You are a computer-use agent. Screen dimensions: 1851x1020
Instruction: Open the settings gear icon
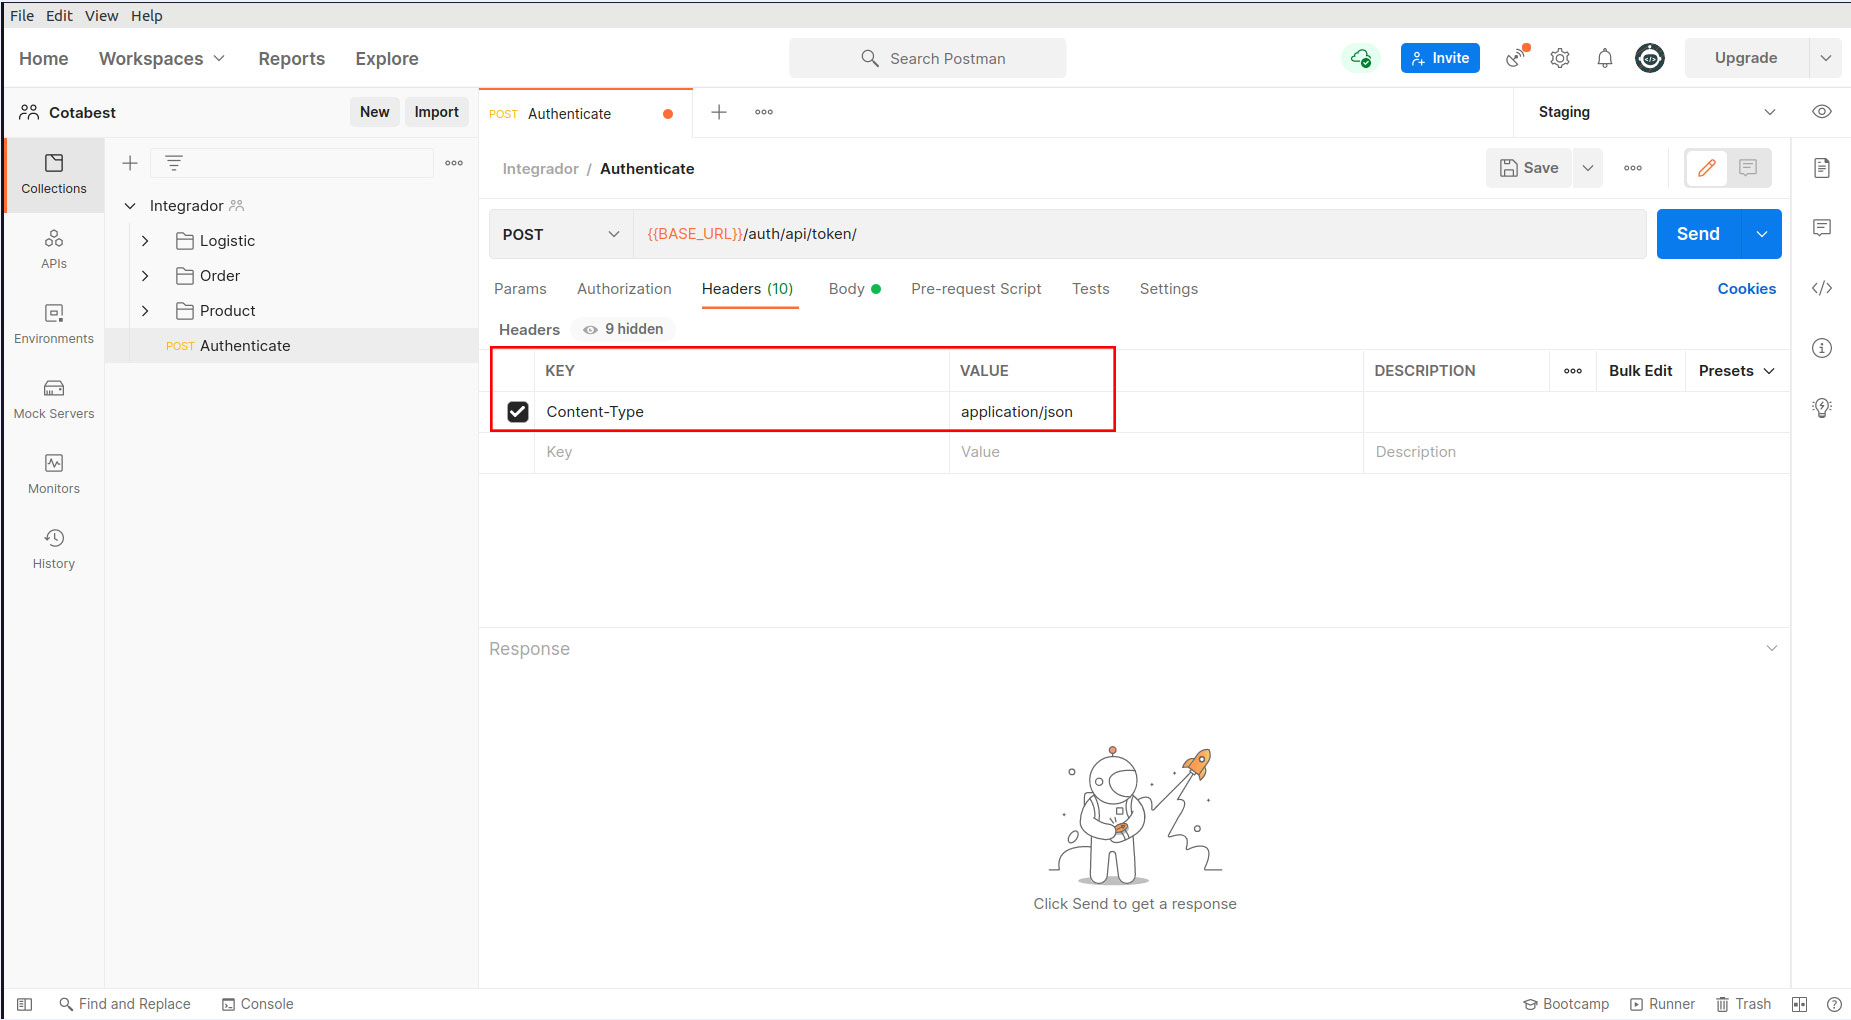[x=1560, y=58]
